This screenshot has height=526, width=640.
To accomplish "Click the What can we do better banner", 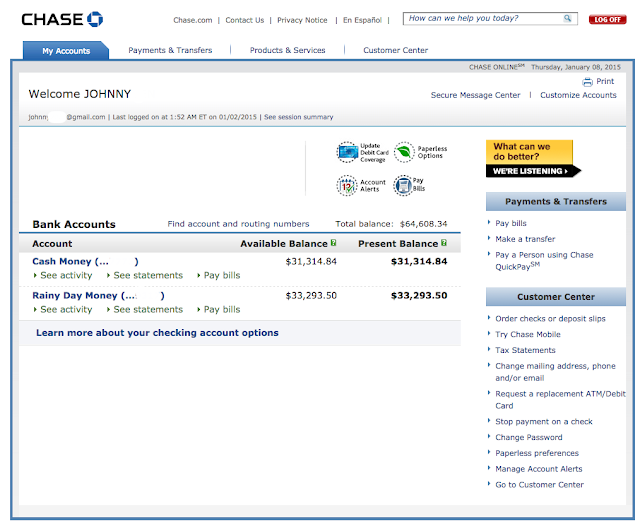I will click(x=533, y=159).
